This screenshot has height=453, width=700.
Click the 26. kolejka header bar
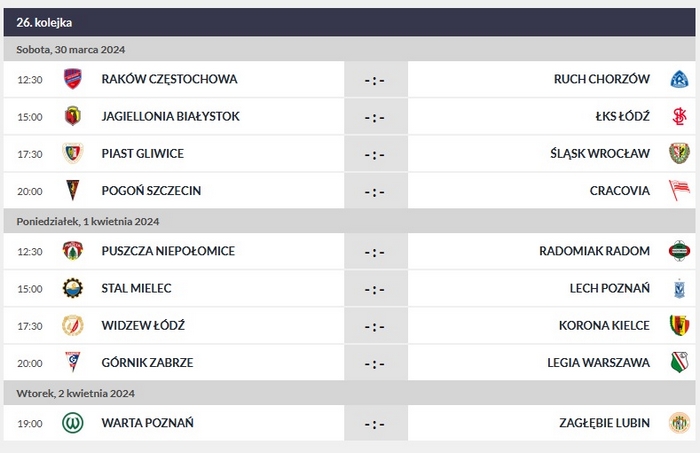(350, 22)
